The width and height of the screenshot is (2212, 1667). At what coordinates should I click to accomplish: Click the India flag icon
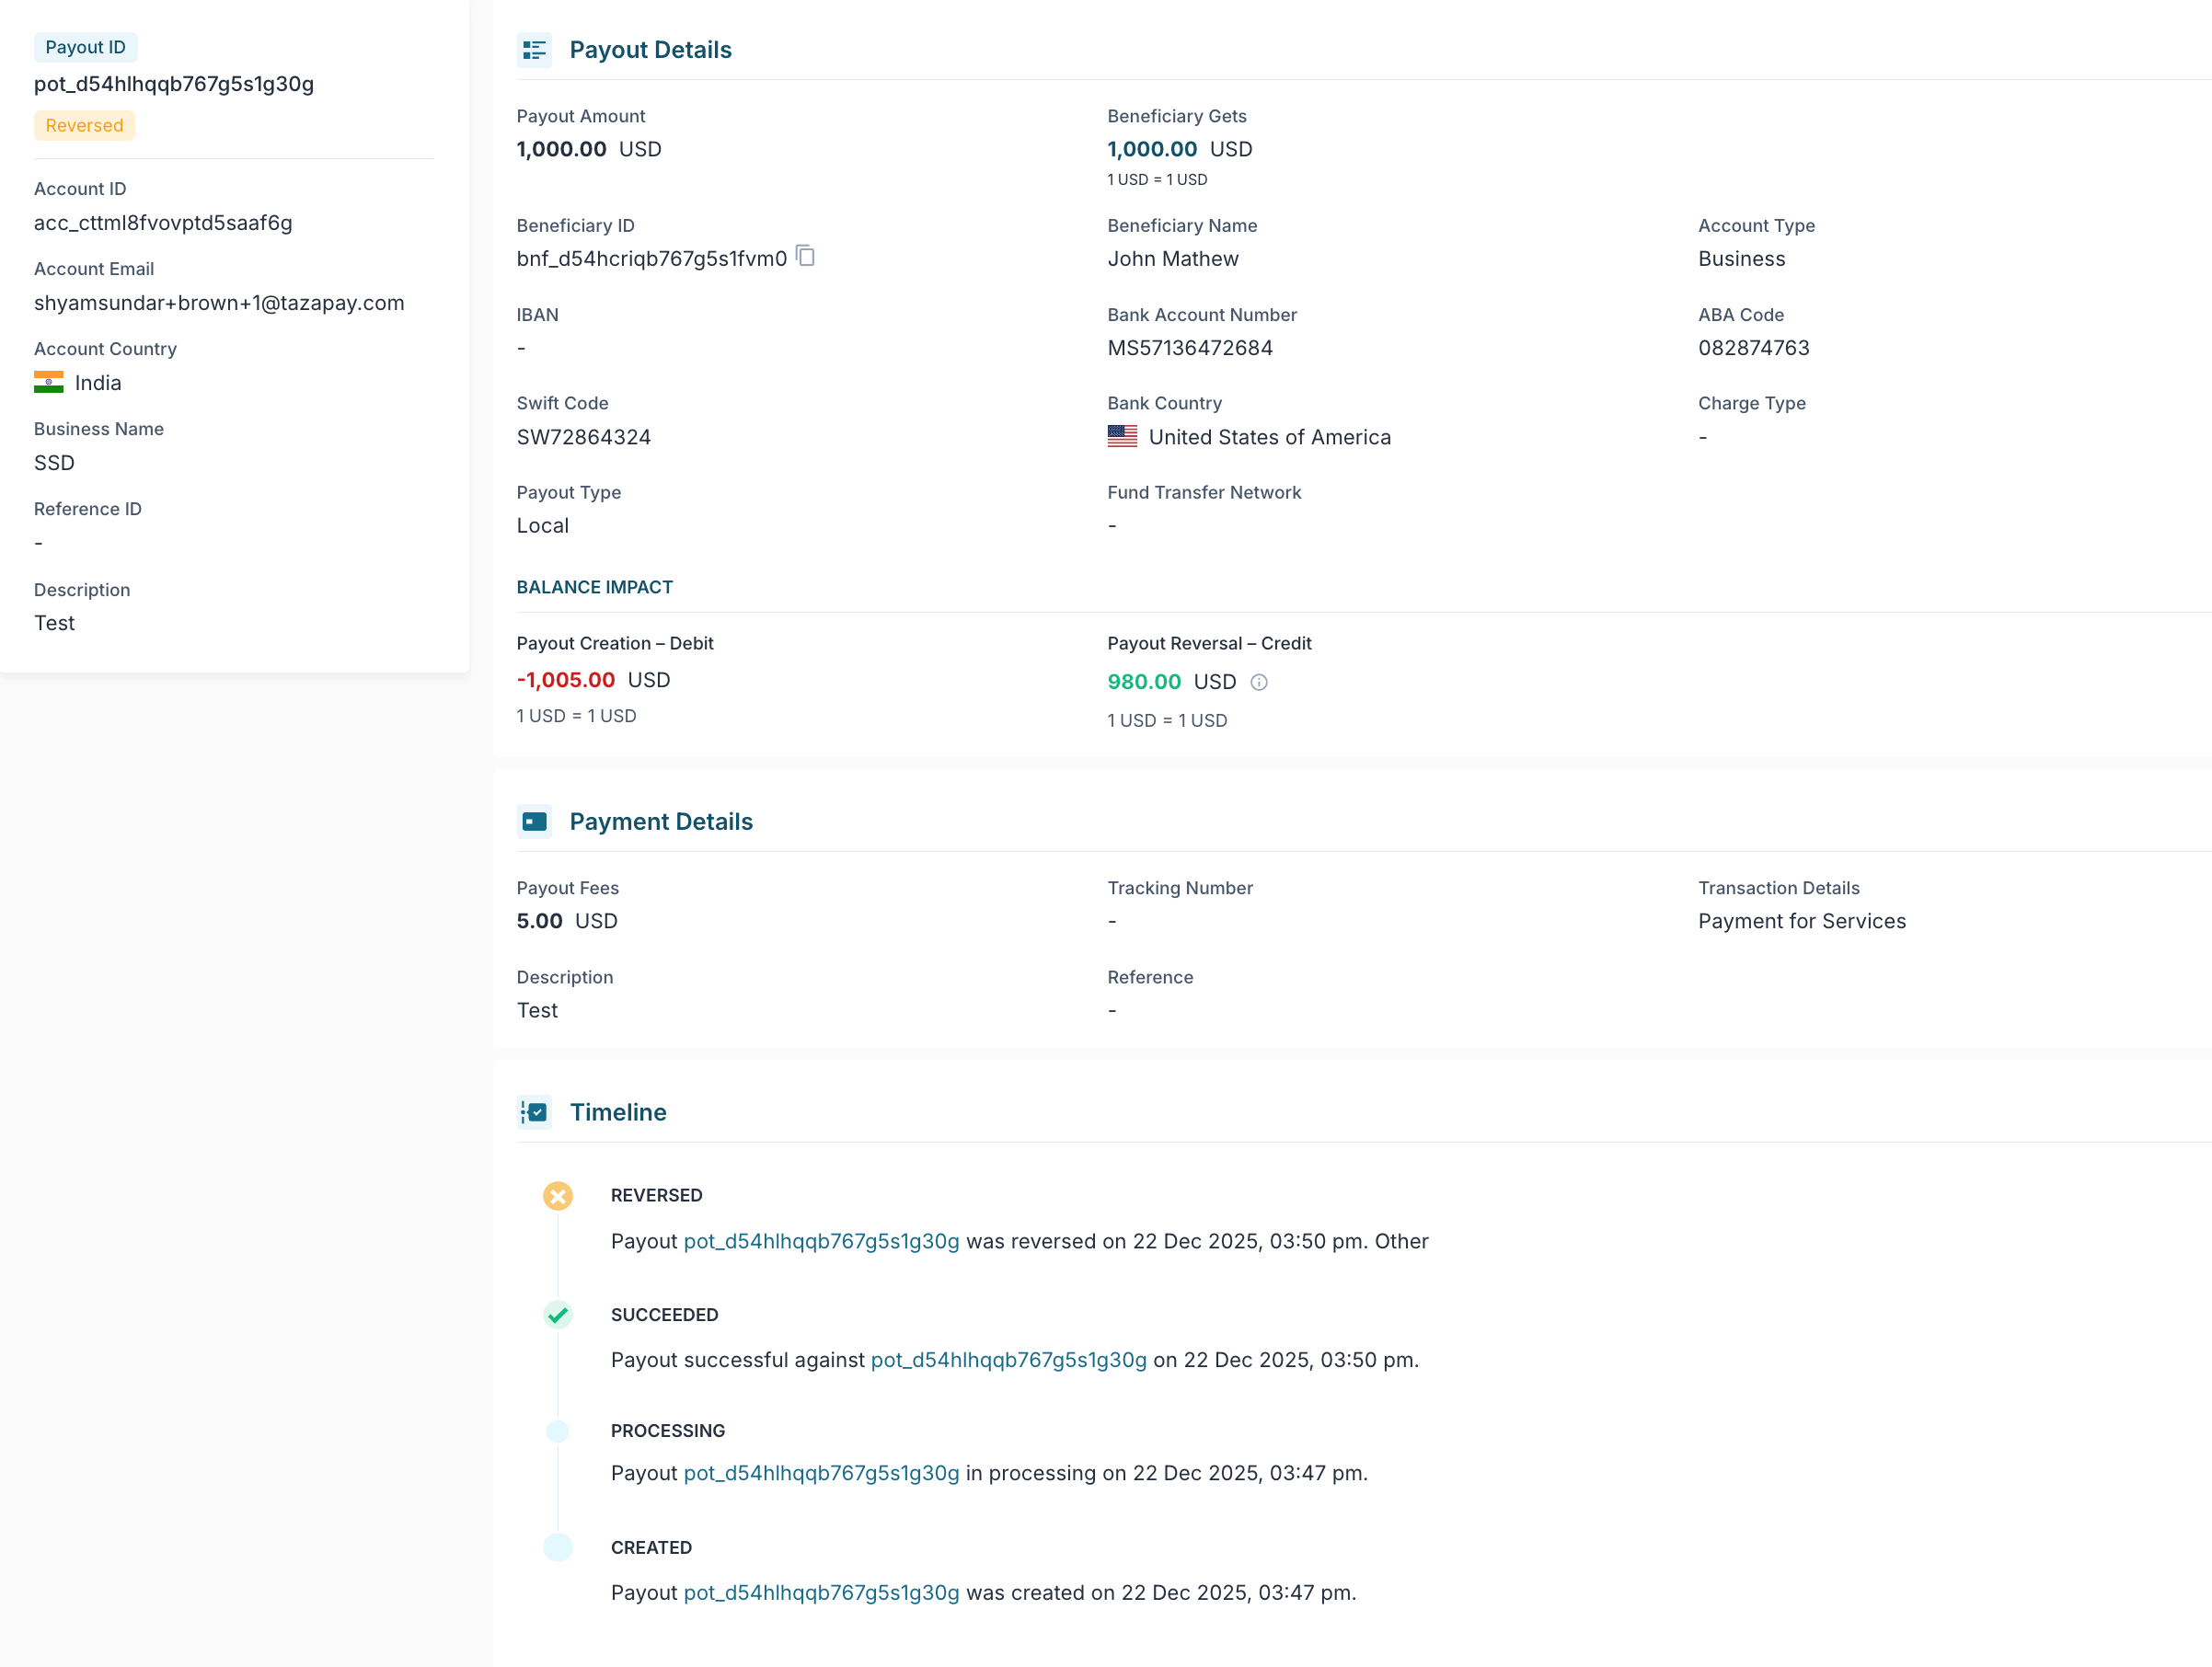point(48,383)
